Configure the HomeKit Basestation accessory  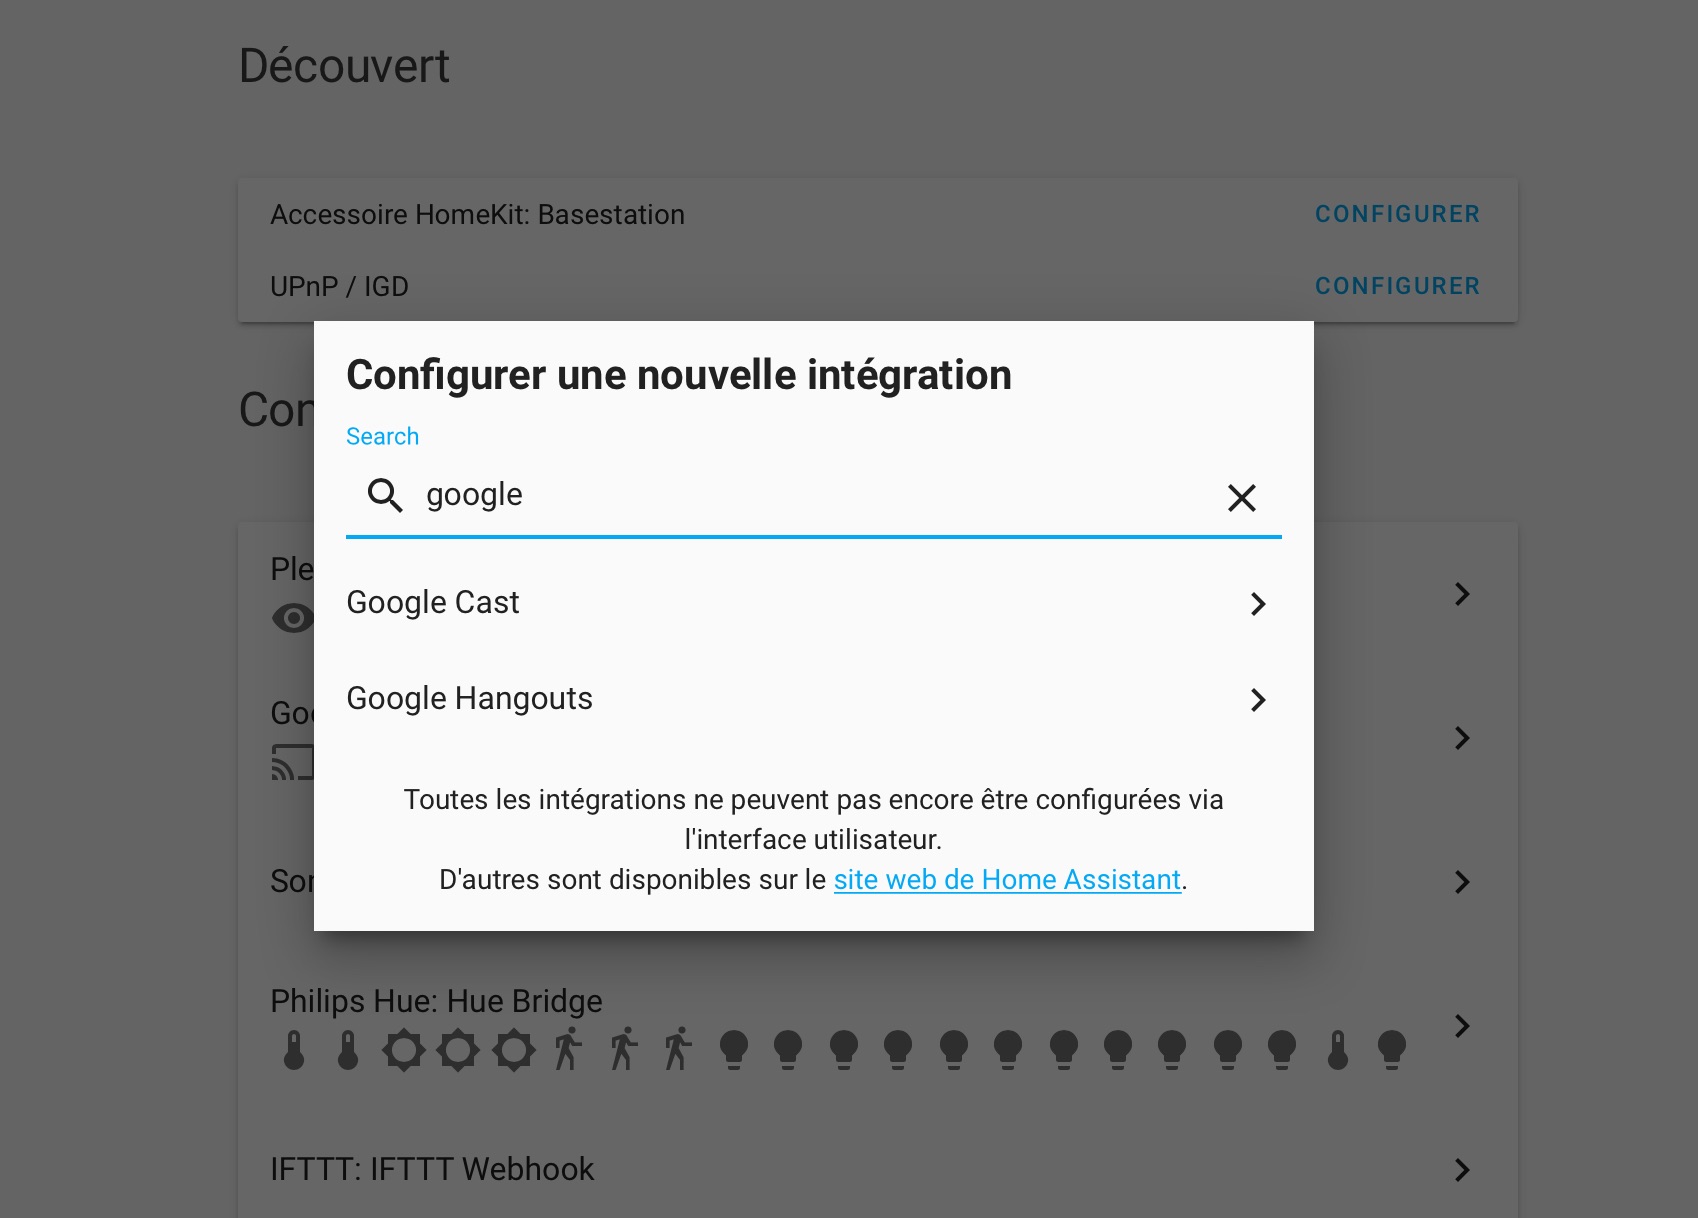[x=1397, y=214]
